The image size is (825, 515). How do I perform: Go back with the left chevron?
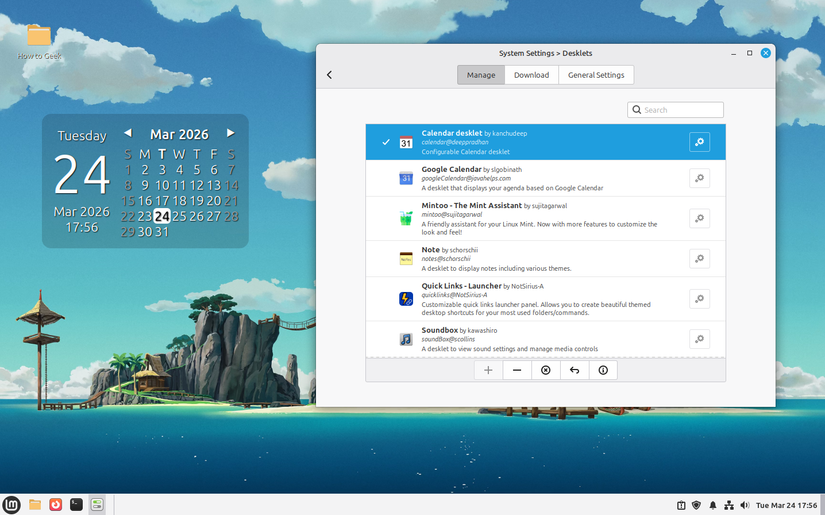click(329, 75)
